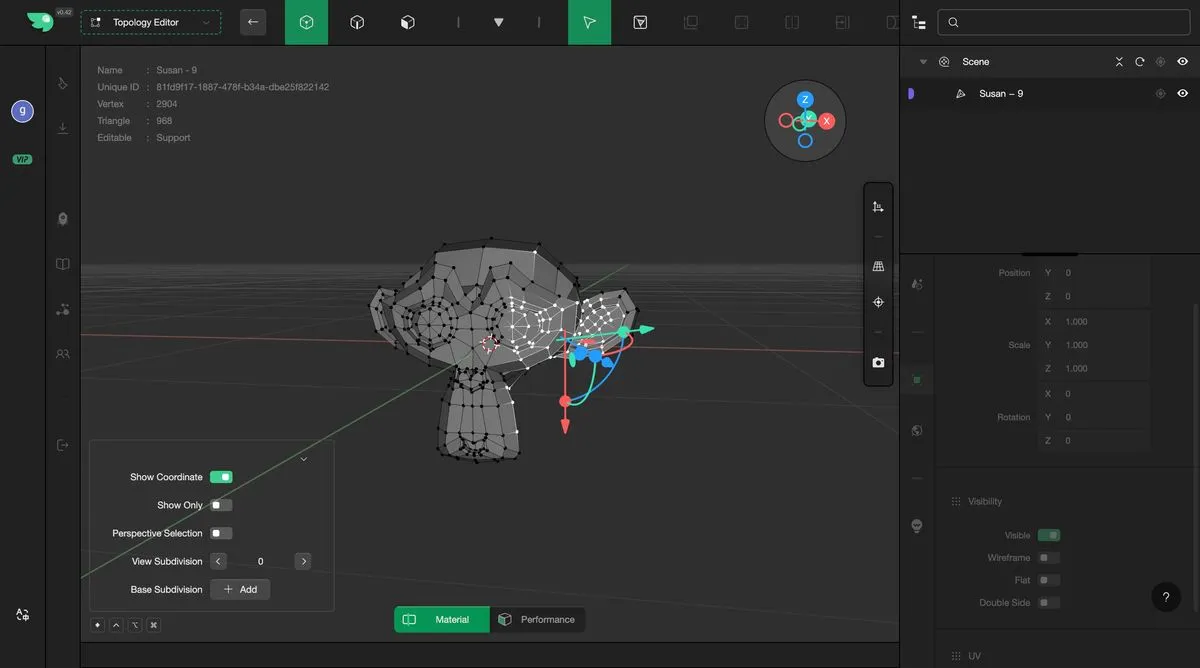This screenshot has width=1200, height=668.
Task: Click the crosshair focus target icon
Action: pyautogui.click(x=878, y=302)
